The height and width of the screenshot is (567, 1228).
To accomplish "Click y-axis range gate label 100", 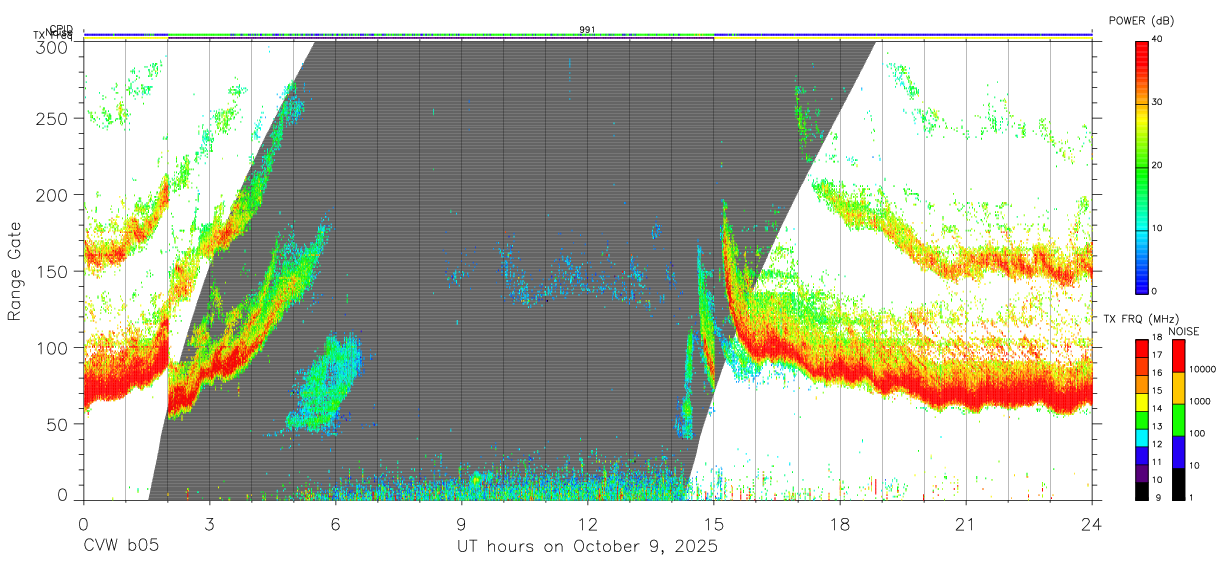I will pyautogui.click(x=50, y=347).
